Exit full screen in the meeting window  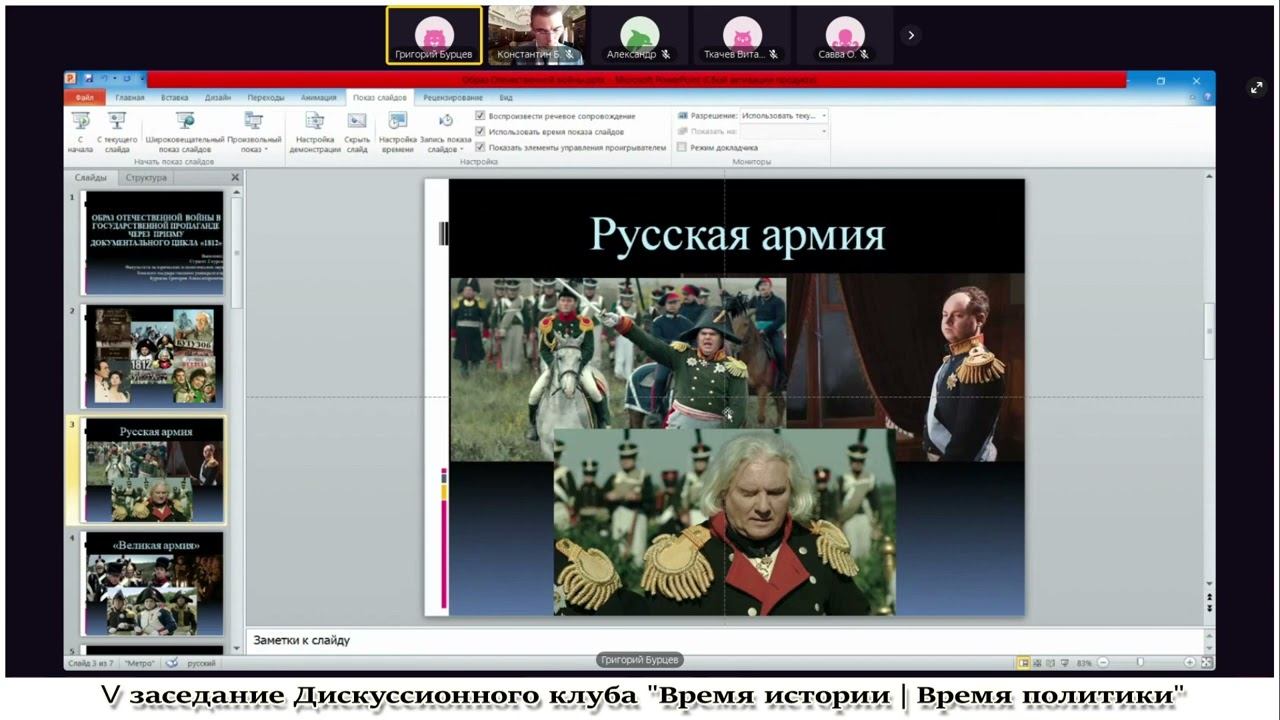click(x=1257, y=87)
